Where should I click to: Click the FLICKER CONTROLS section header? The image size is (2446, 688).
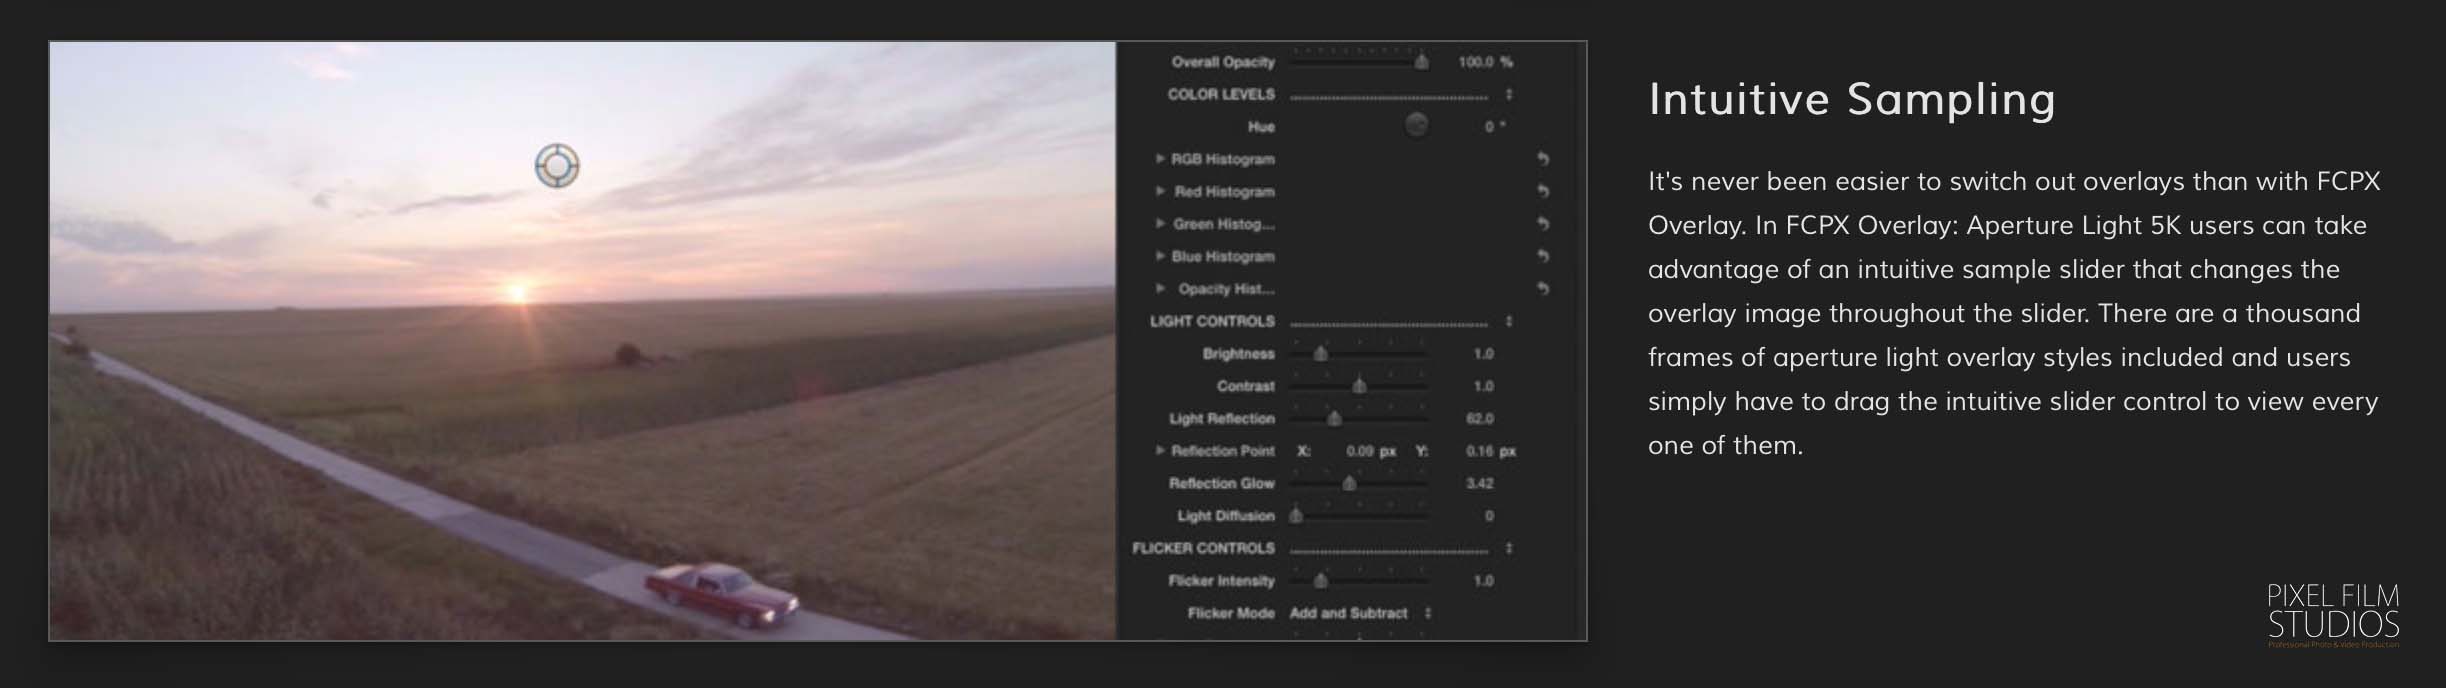click(1203, 548)
